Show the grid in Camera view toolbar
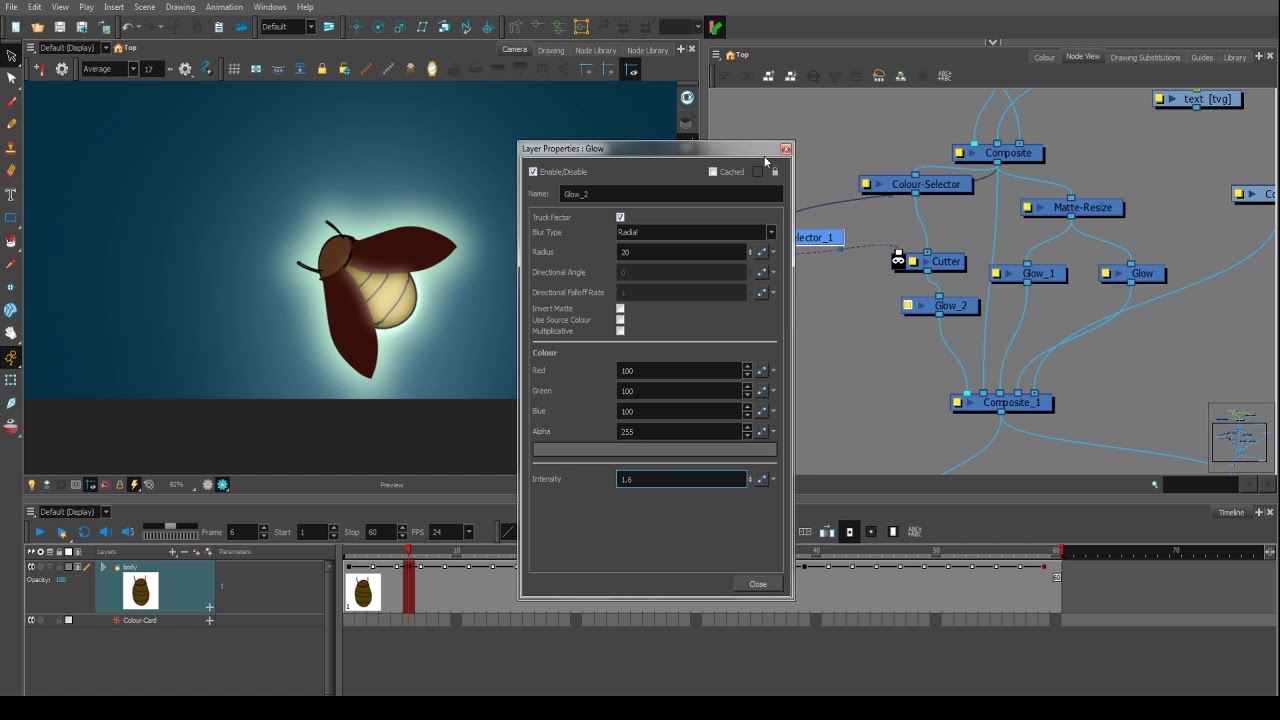The width and height of the screenshot is (1280, 720). click(x=234, y=69)
